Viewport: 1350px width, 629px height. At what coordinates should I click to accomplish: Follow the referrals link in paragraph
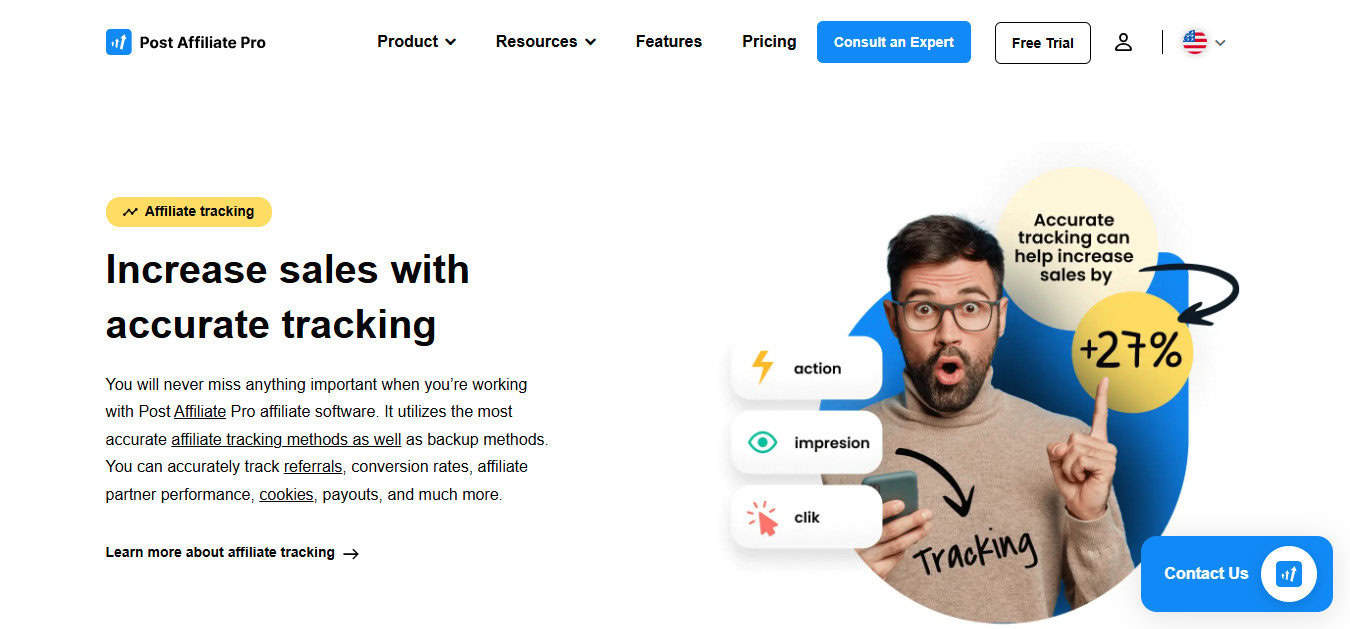click(x=313, y=467)
